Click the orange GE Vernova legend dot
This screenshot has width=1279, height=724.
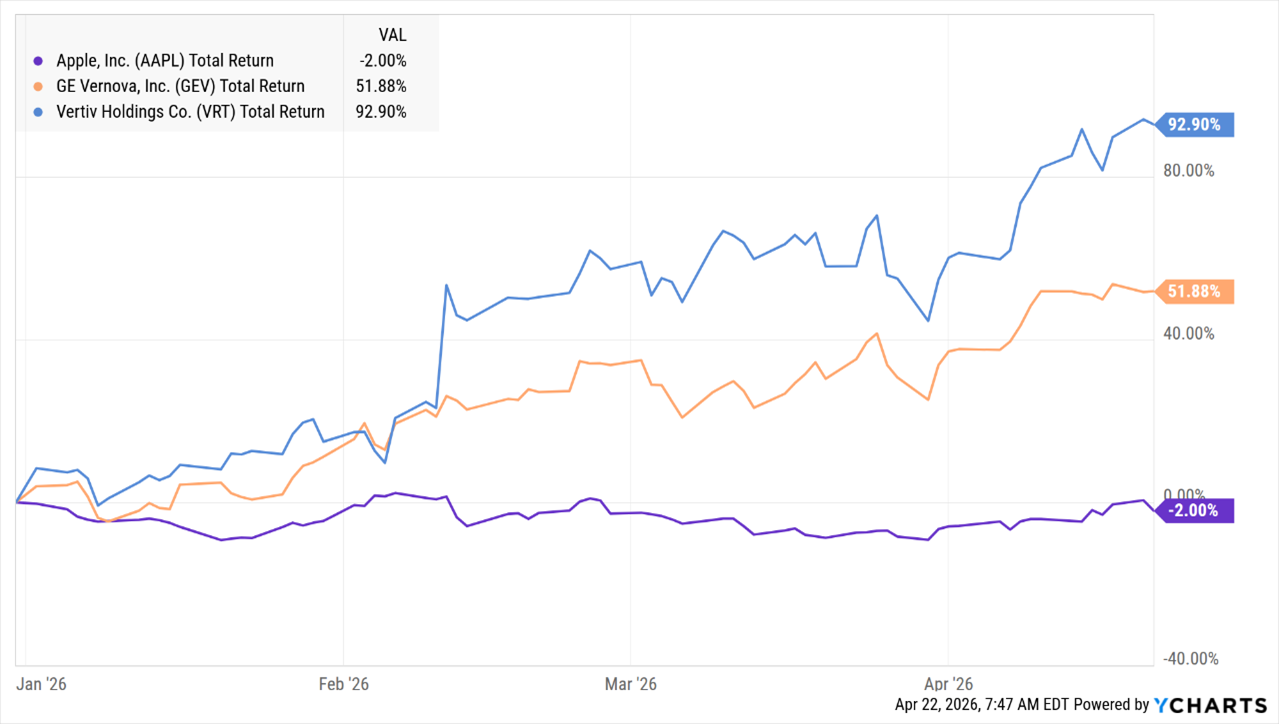(x=38, y=87)
